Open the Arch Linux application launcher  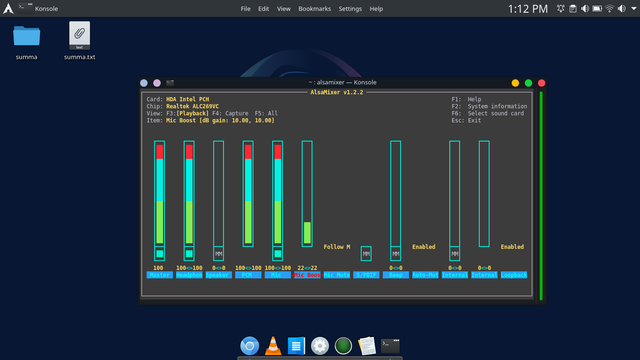coord(8,9)
